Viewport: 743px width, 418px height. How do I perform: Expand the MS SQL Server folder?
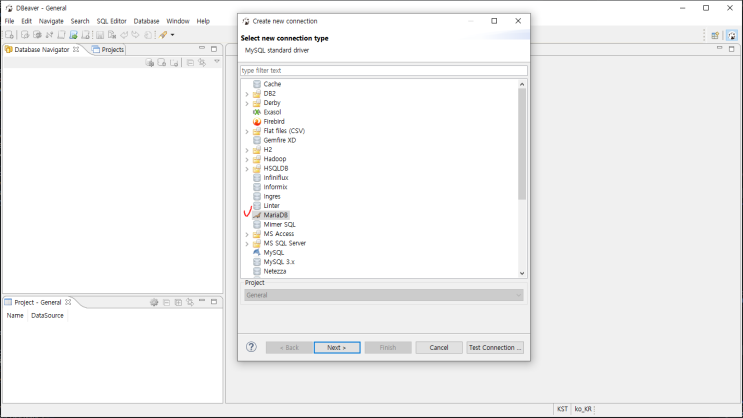[x=247, y=244]
